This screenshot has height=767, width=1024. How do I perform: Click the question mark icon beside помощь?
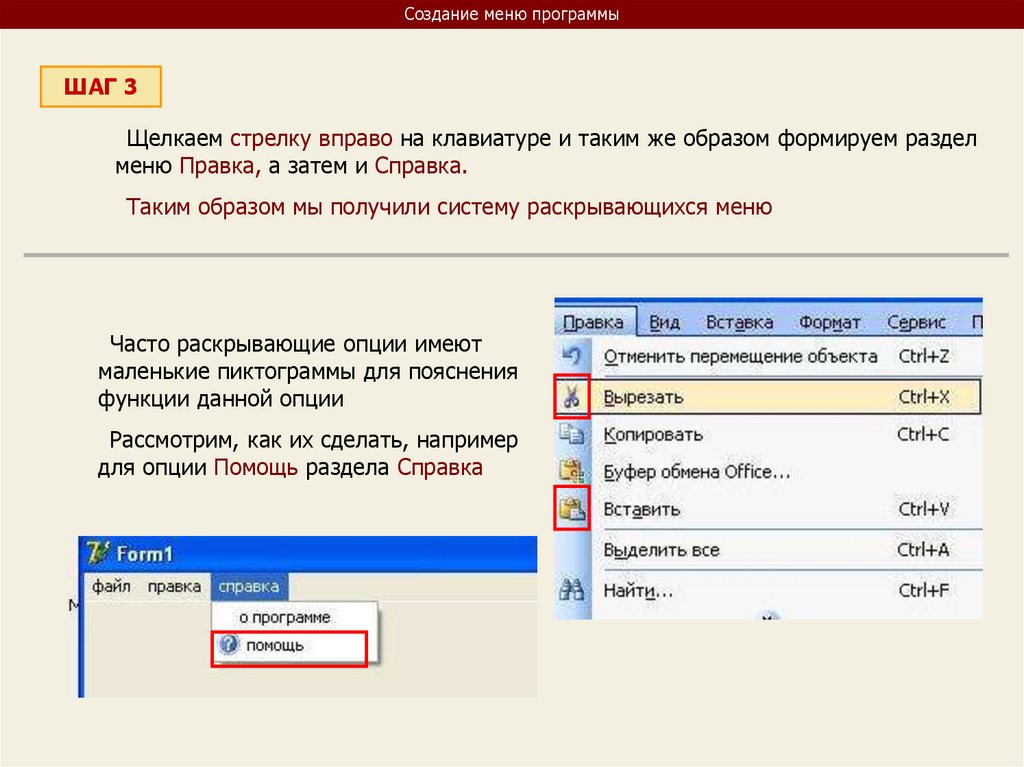click(x=228, y=645)
